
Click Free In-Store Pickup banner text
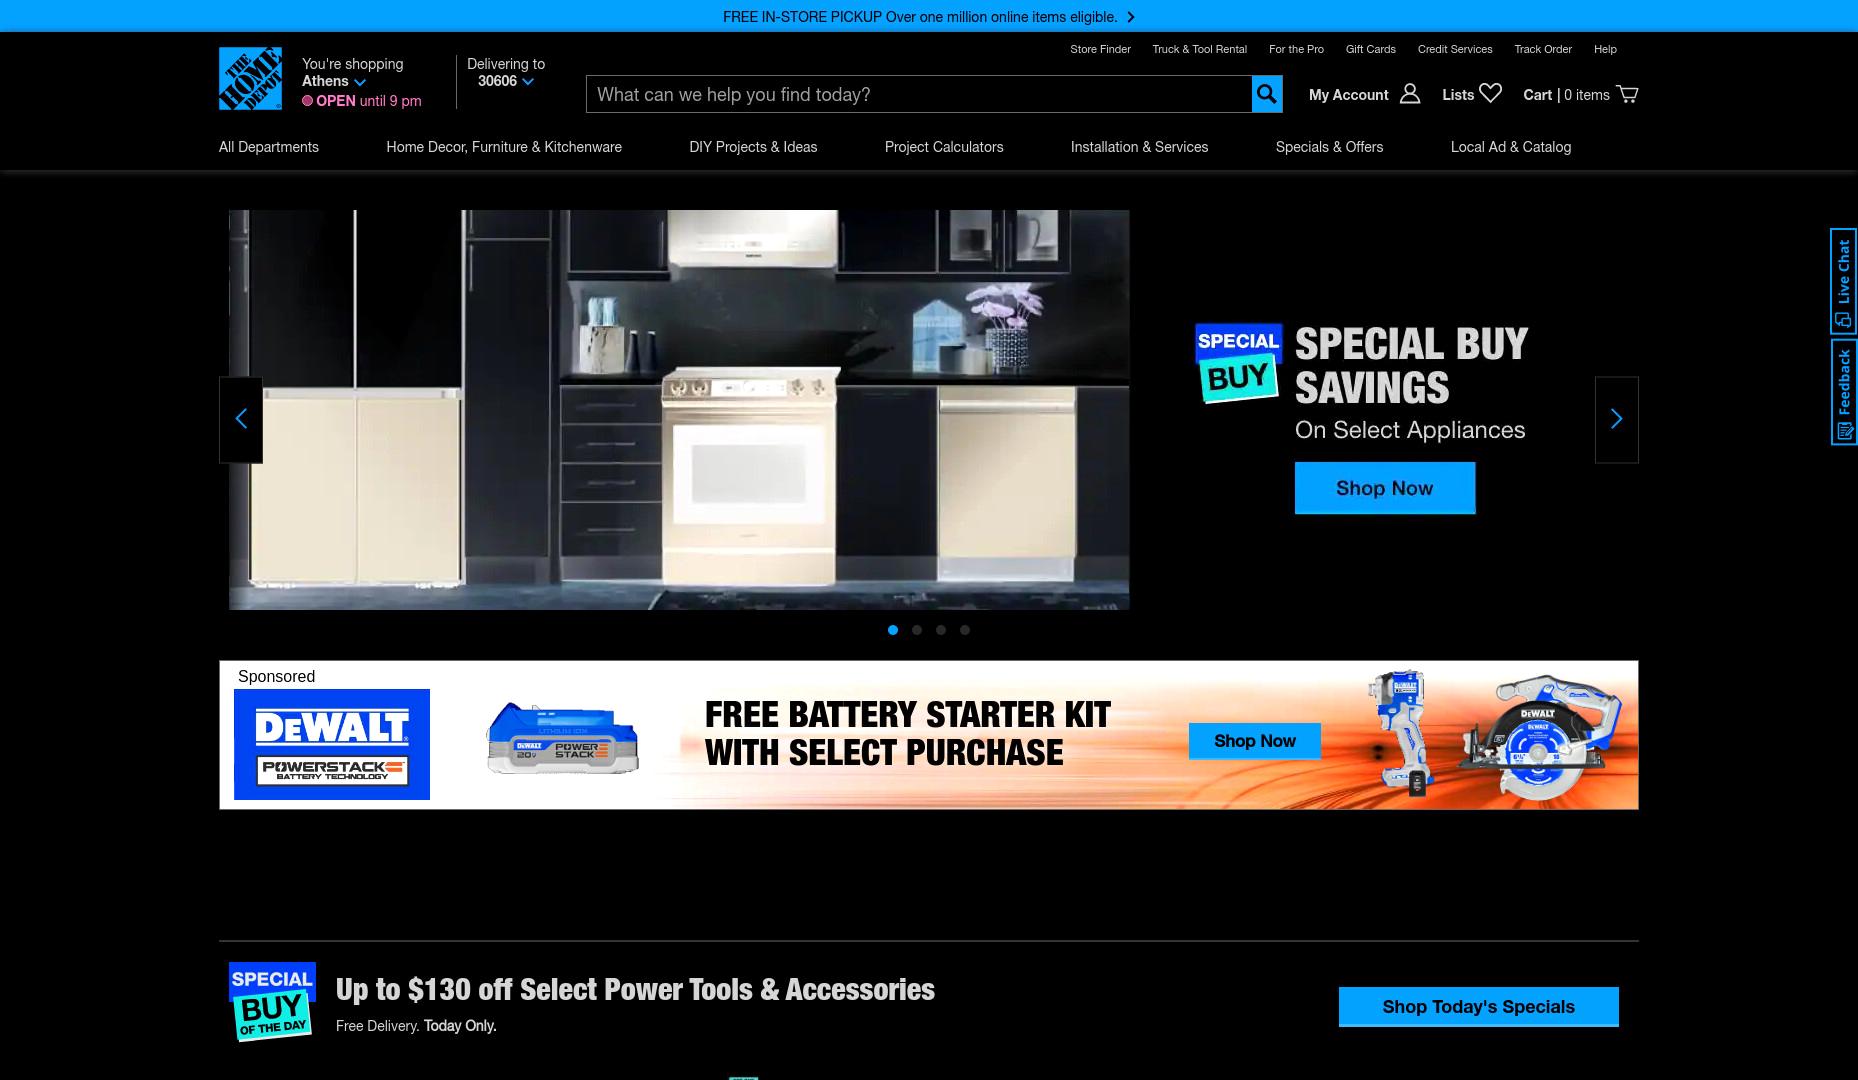click(920, 17)
